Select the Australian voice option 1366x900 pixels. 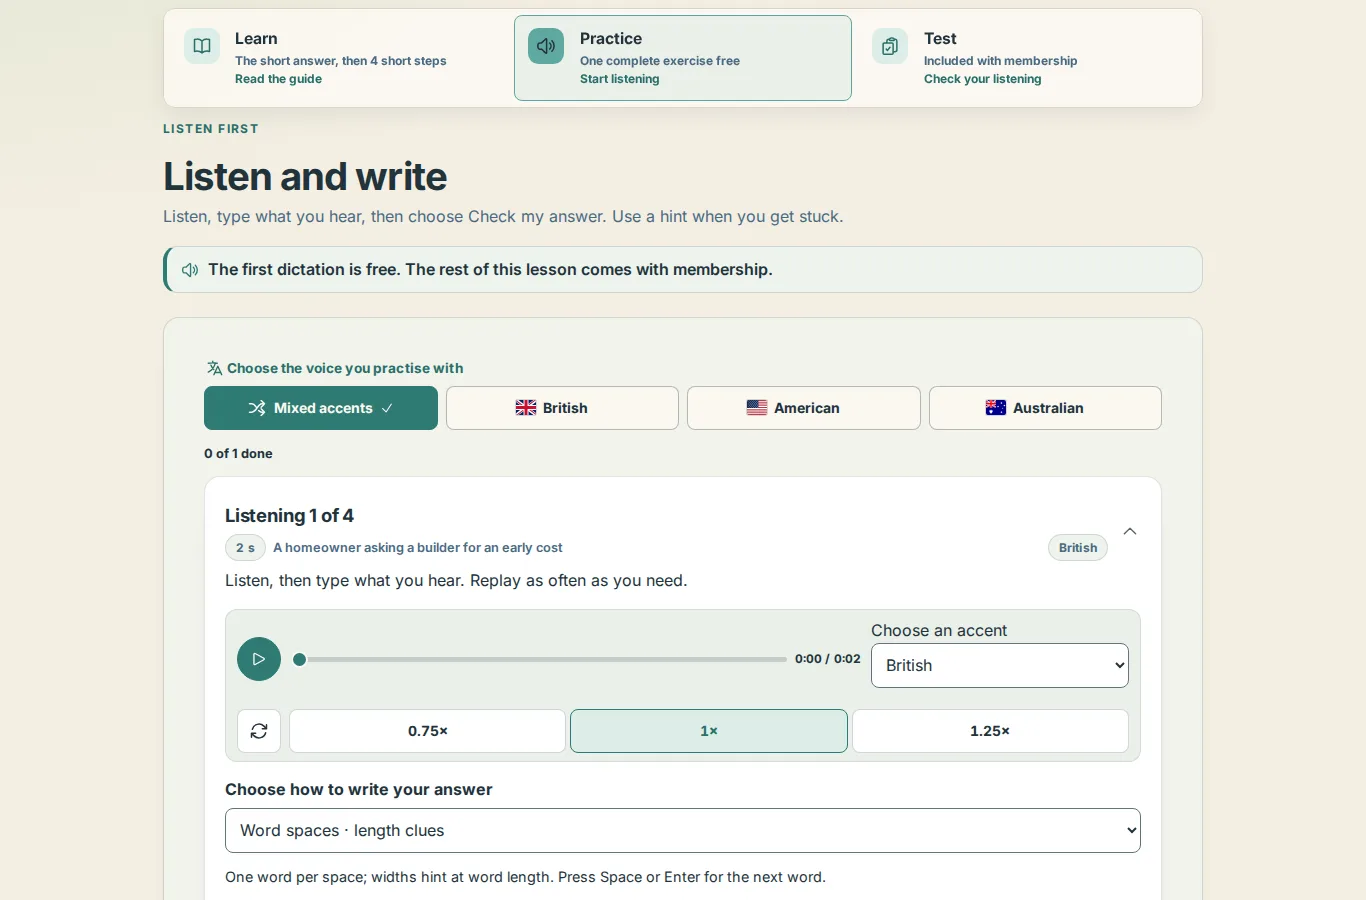point(1045,408)
